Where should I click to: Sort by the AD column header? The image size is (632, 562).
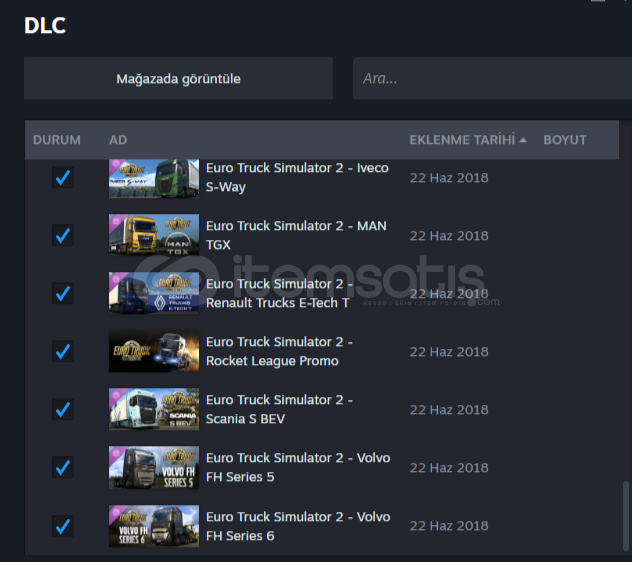pos(118,140)
